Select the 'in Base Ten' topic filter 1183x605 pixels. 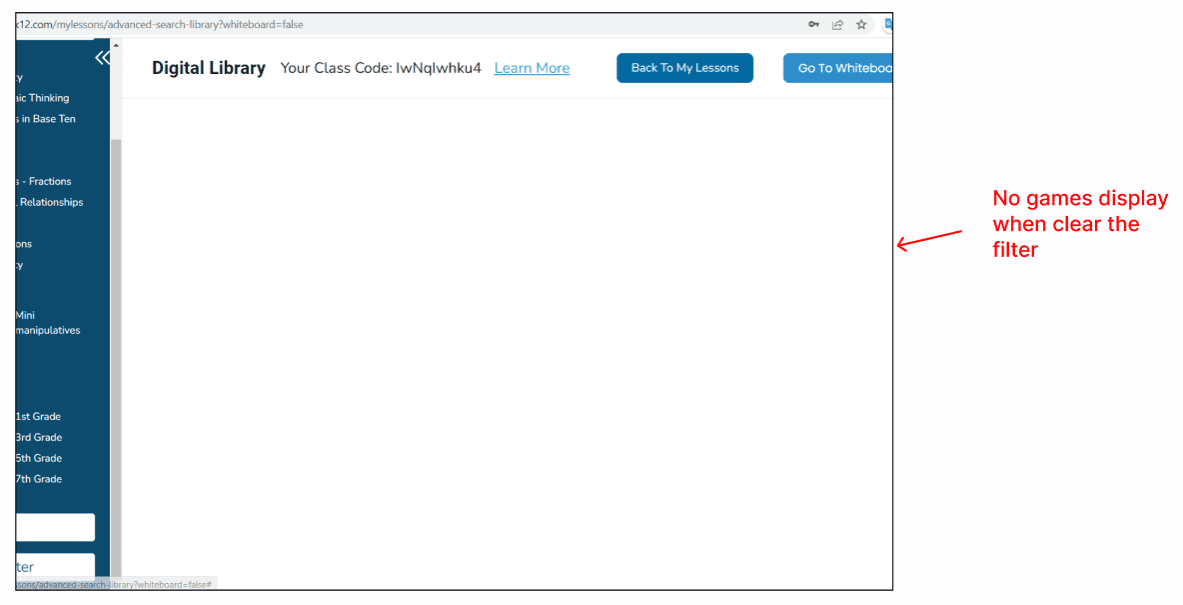[x=45, y=118]
